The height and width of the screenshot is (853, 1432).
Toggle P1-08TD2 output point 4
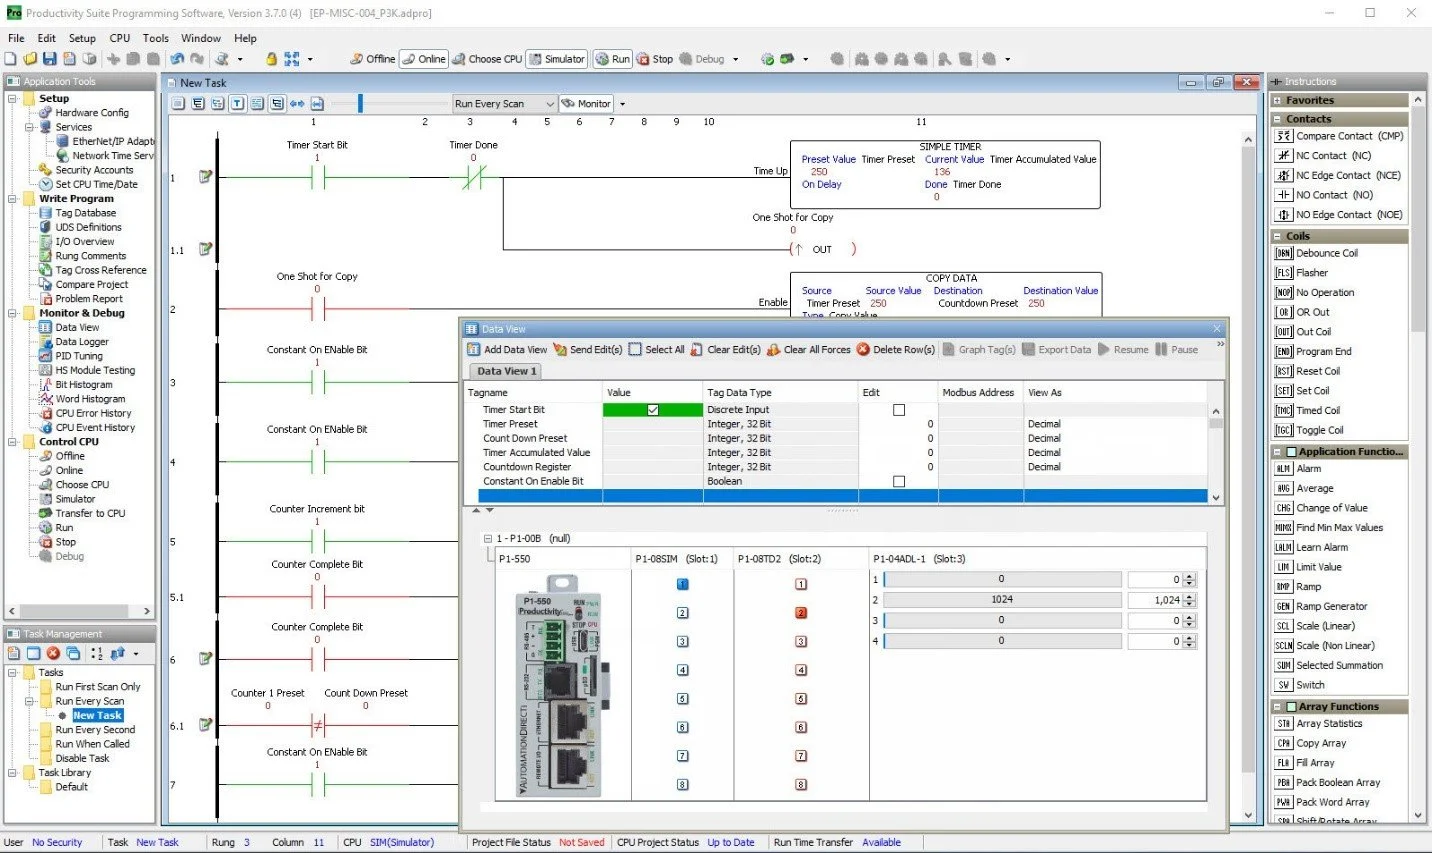801,670
